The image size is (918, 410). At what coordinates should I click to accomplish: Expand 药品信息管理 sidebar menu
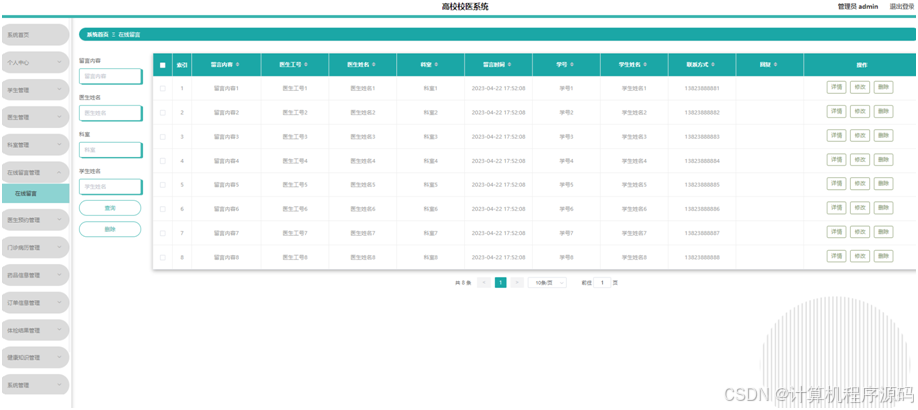(x=35, y=275)
